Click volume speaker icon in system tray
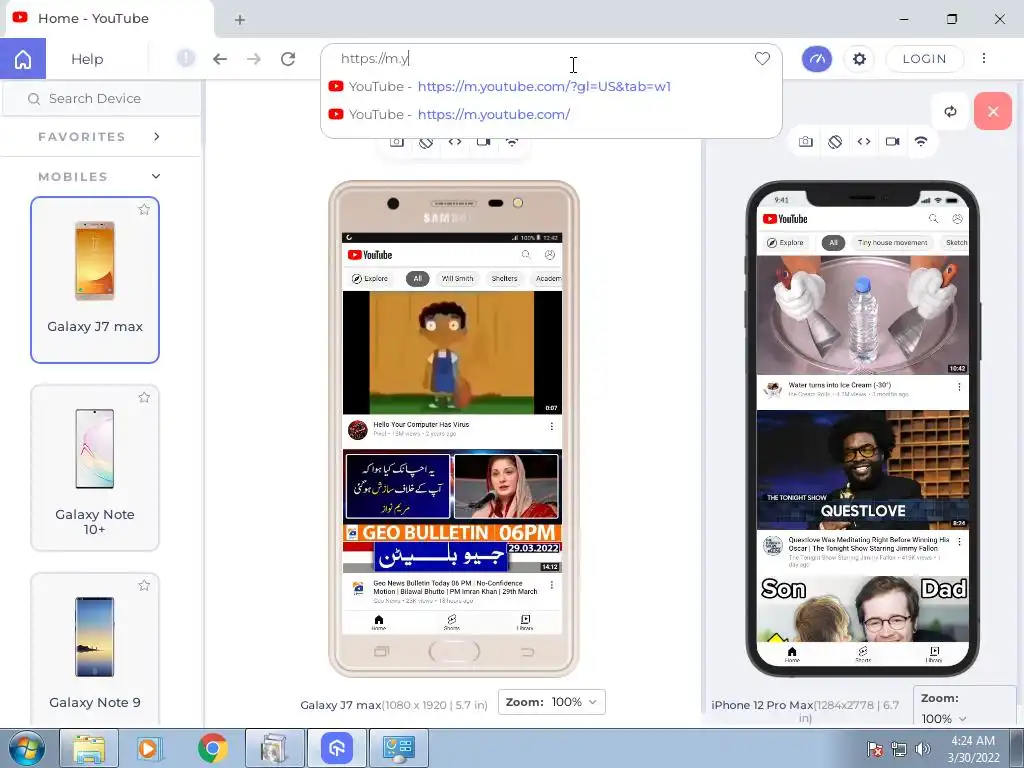 click(922, 748)
